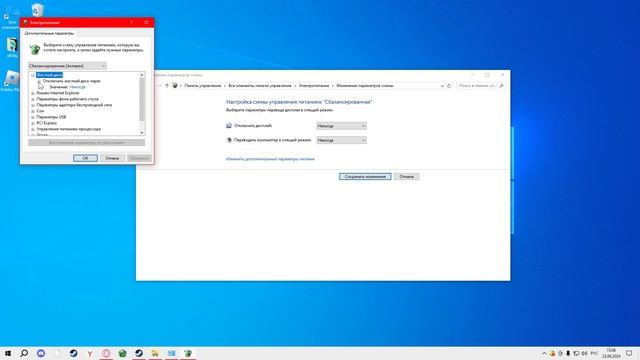The image size is (640, 360).
Task: Open the notification center icon
Action: [x=629, y=353]
